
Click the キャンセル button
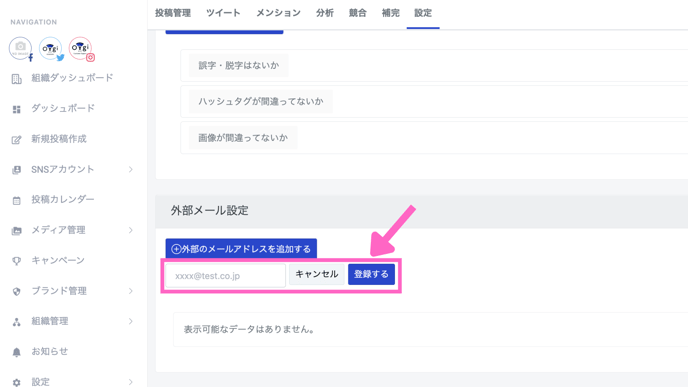[x=316, y=274]
